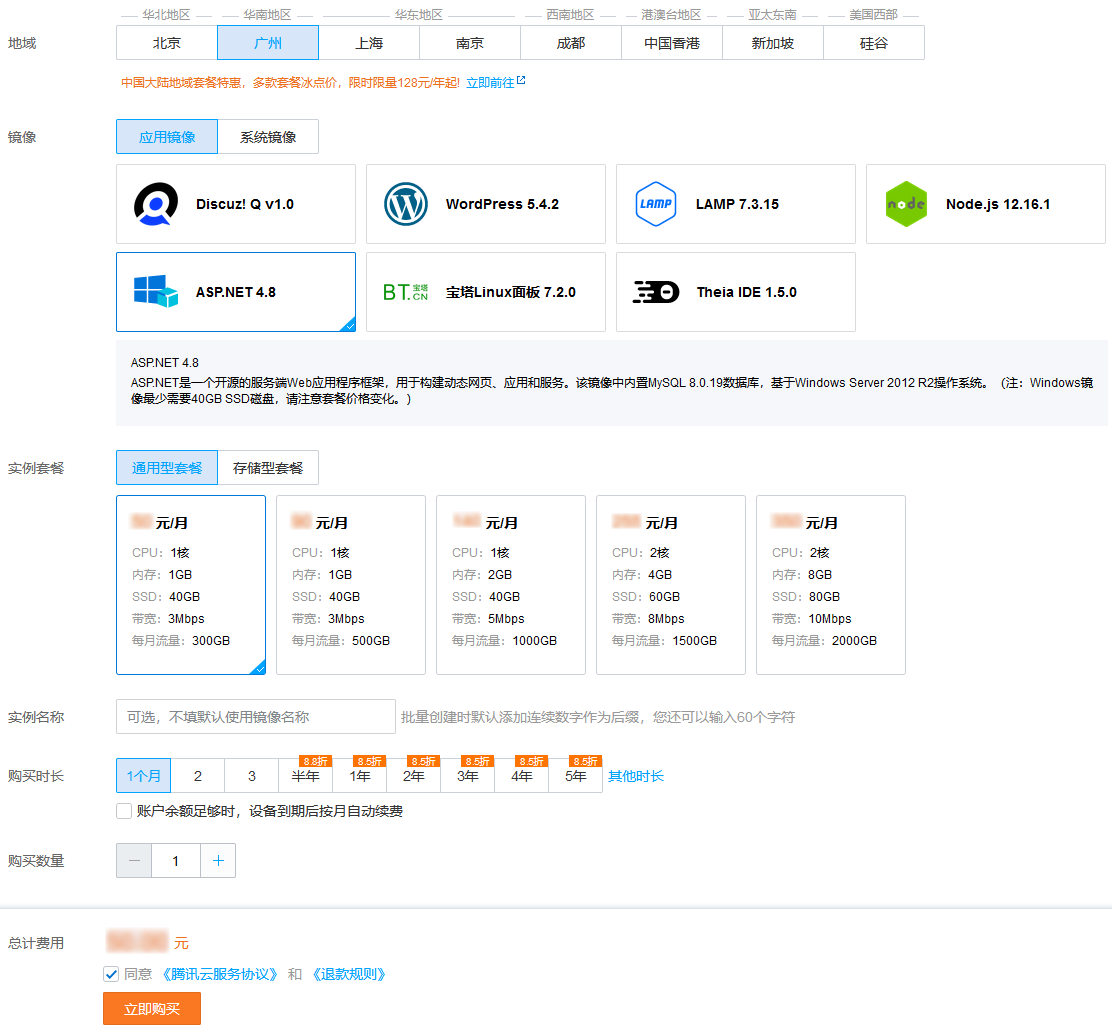Select the 3 months duration
1112x1031 pixels.
(252, 776)
